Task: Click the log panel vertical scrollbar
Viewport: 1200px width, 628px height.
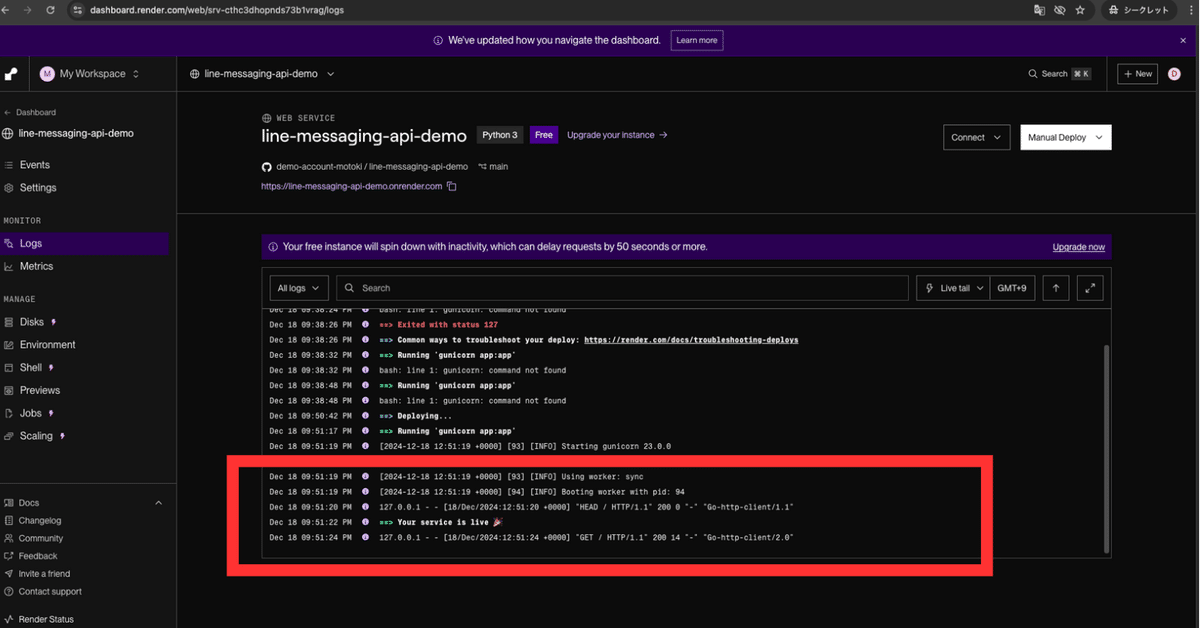Action: point(1106,450)
